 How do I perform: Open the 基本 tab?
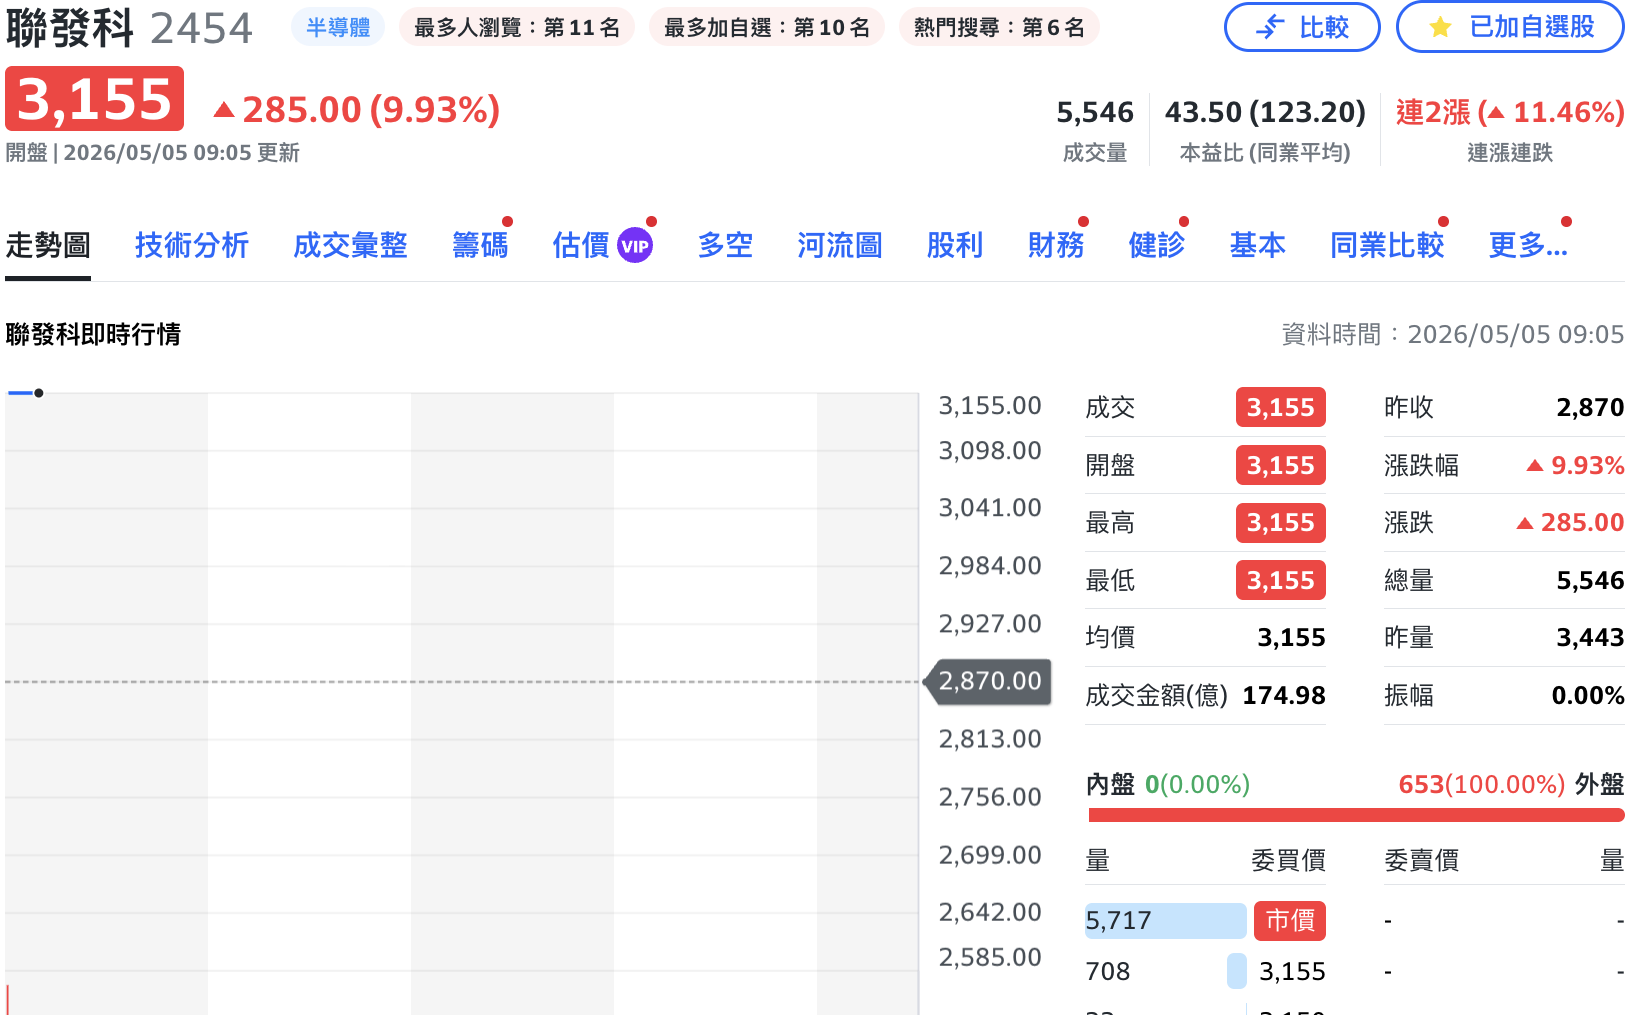tap(1258, 245)
